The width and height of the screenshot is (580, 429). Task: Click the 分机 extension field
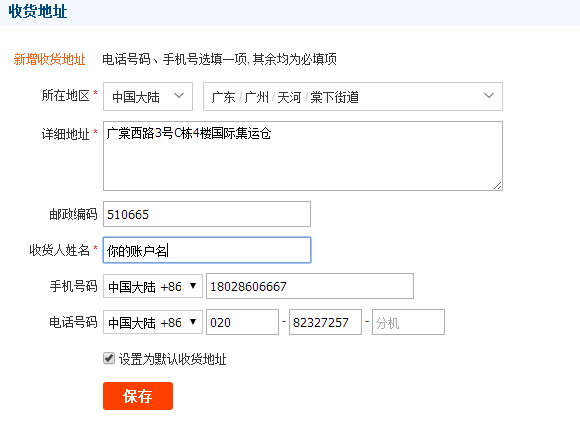coord(408,322)
